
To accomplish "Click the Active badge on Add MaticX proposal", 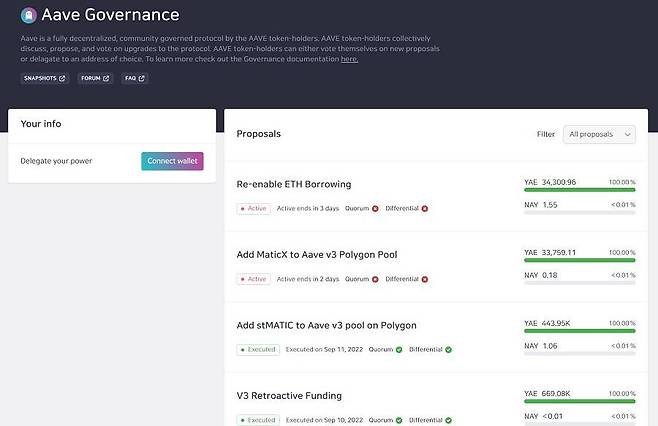I will point(253,279).
